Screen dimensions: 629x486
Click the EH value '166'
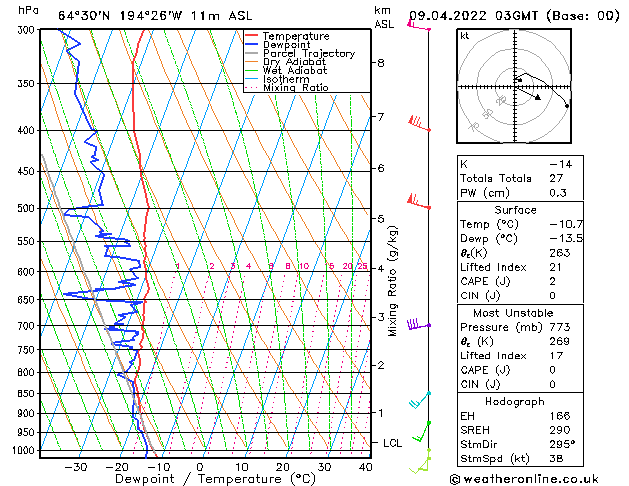tap(560, 416)
